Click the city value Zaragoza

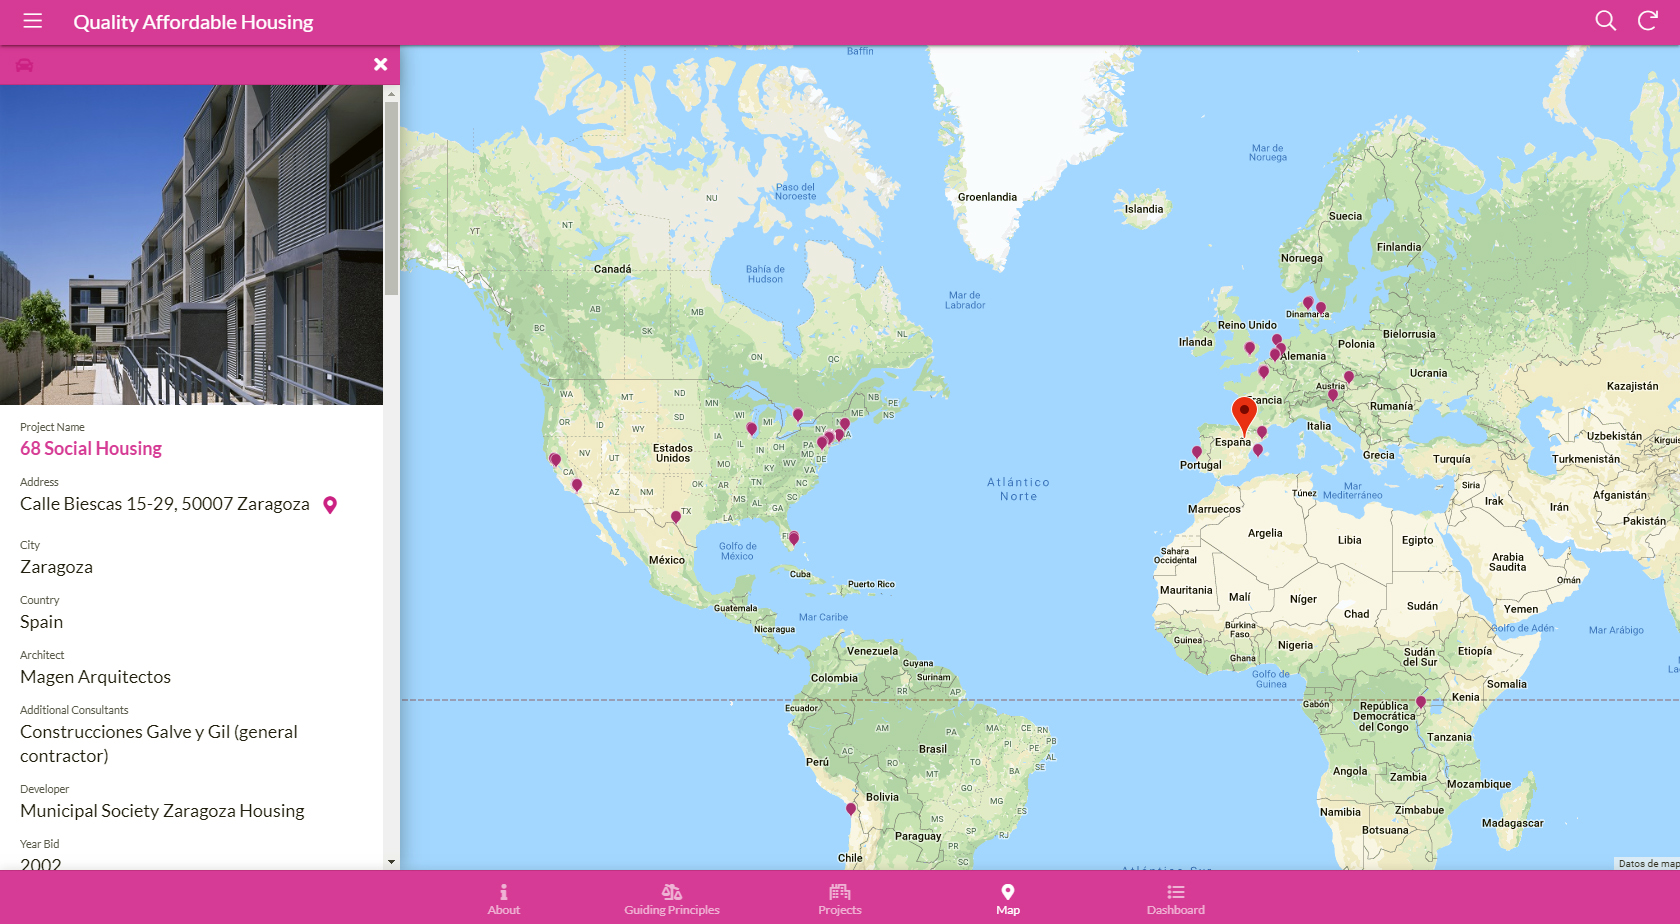pyautogui.click(x=56, y=567)
